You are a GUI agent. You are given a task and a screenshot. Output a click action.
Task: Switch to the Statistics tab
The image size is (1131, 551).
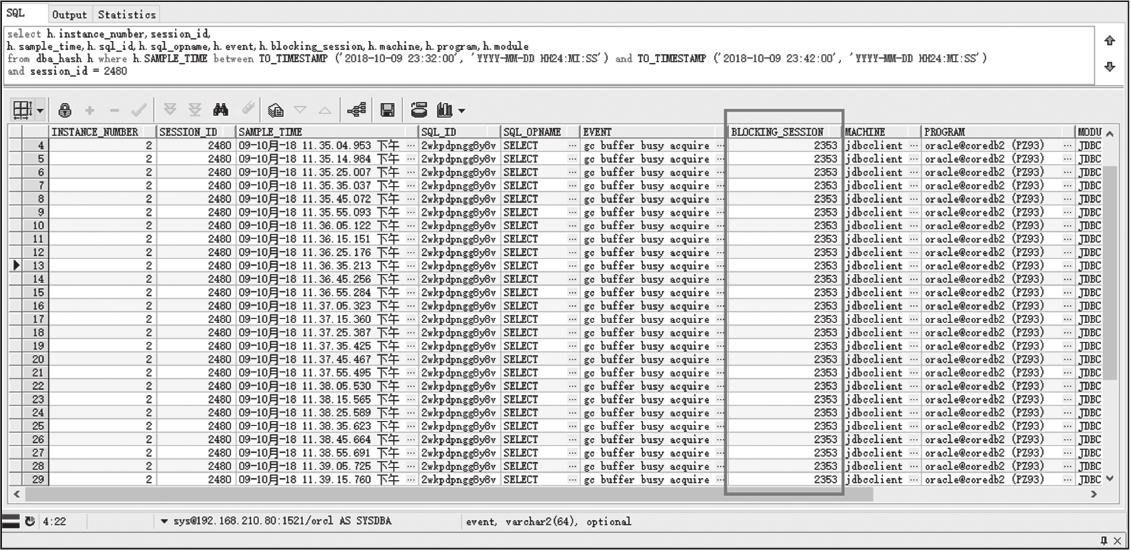click(127, 14)
